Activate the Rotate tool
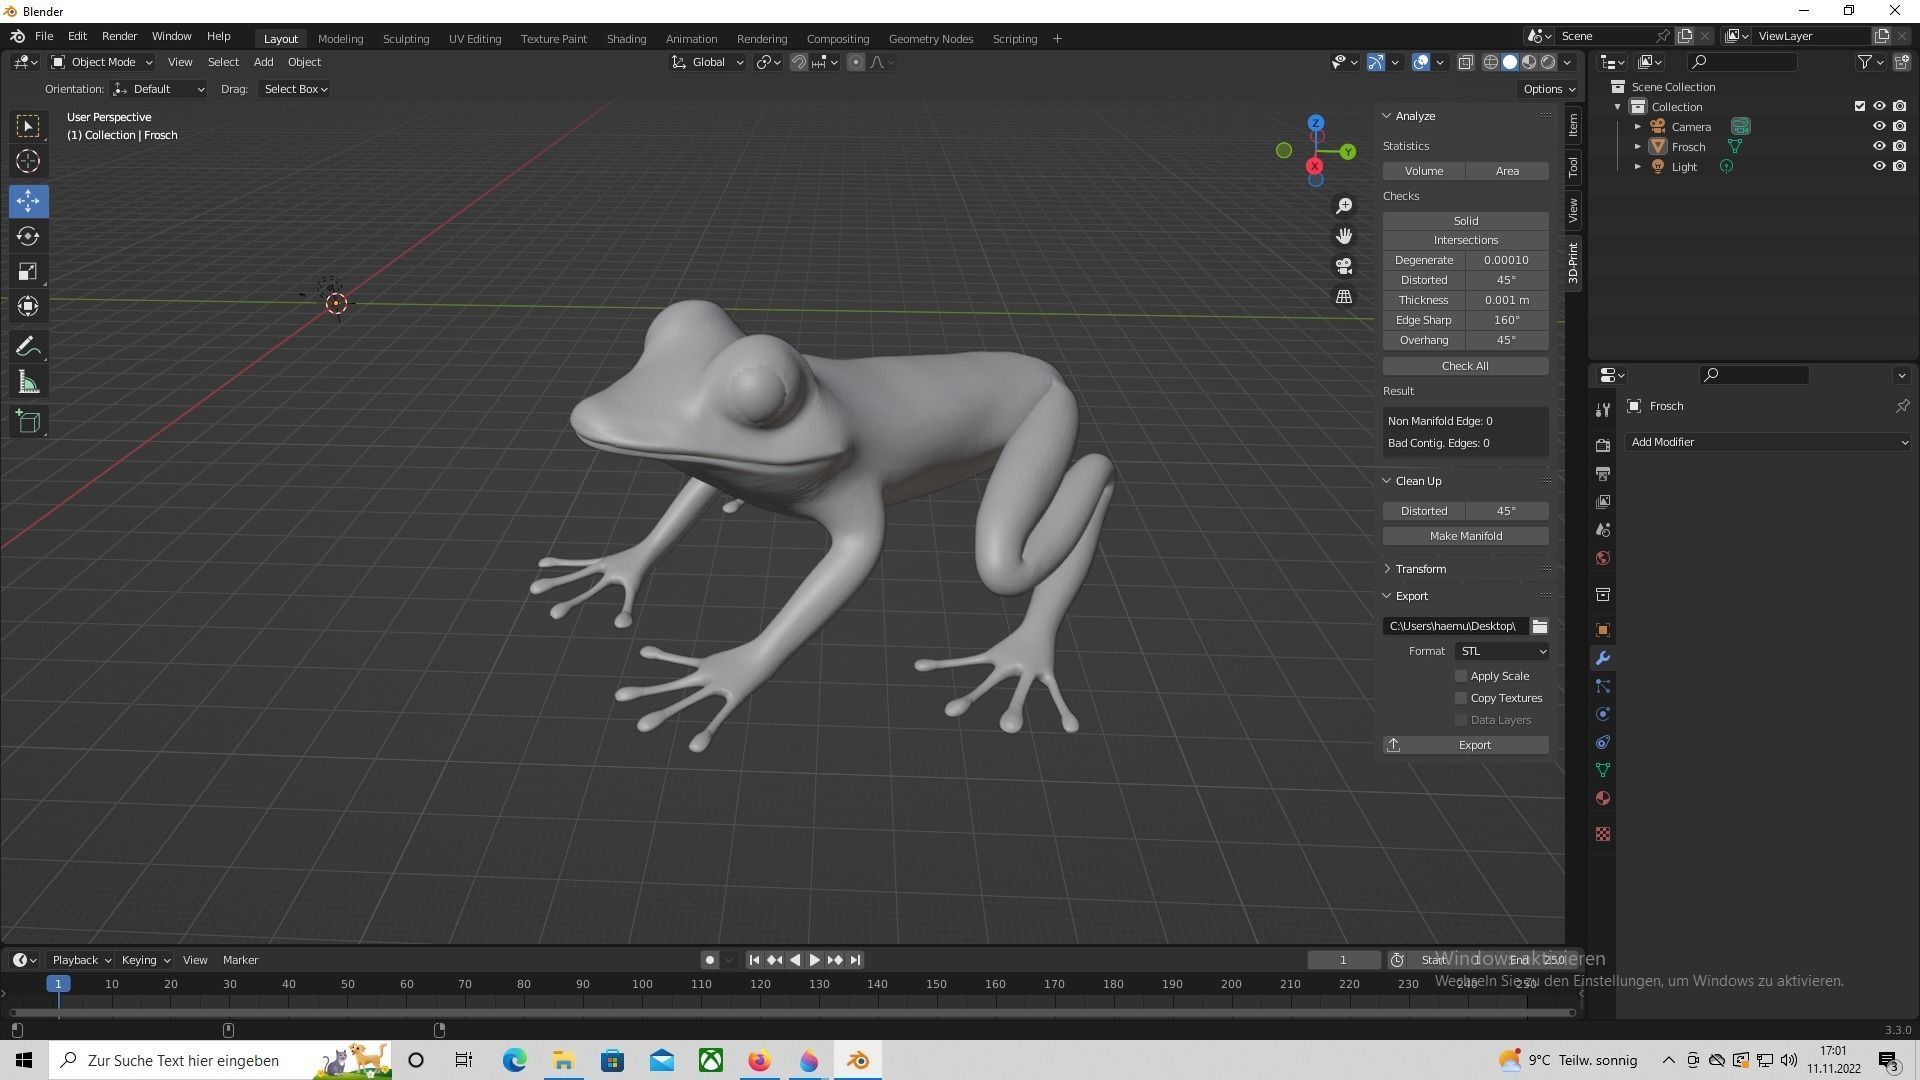The image size is (1920, 1080). pyautogui.click(x=28, y=237)
